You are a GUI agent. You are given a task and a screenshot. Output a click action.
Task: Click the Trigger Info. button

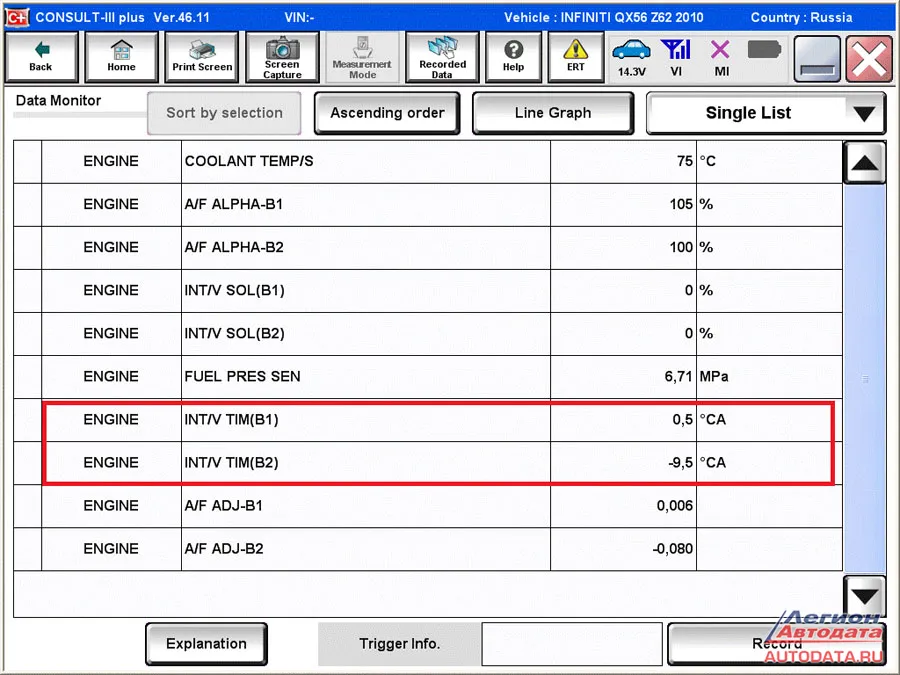click(x=399, y=643)
